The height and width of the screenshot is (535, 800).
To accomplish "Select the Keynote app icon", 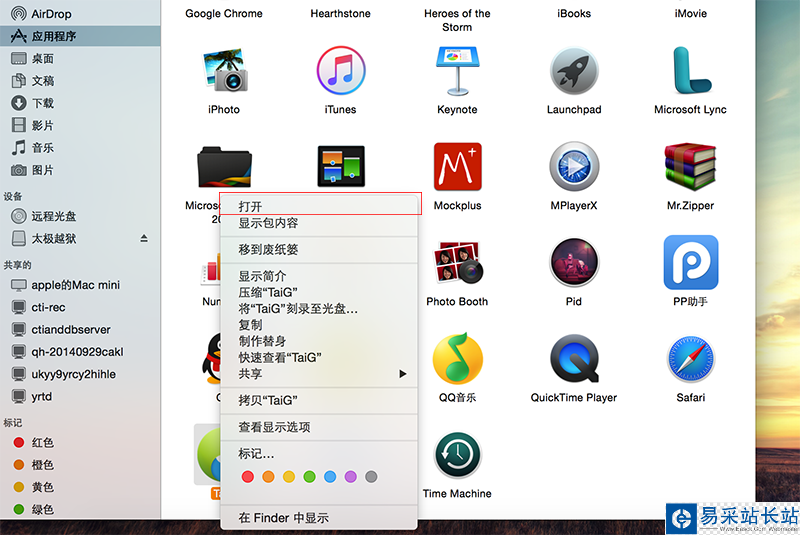I will click(457, 70).
